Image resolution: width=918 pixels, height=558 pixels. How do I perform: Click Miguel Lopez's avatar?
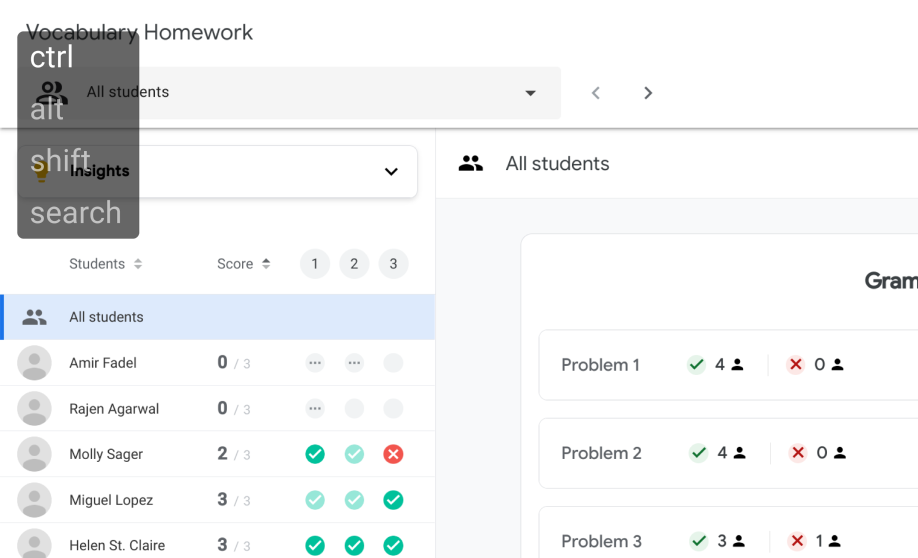coord(35,499)
